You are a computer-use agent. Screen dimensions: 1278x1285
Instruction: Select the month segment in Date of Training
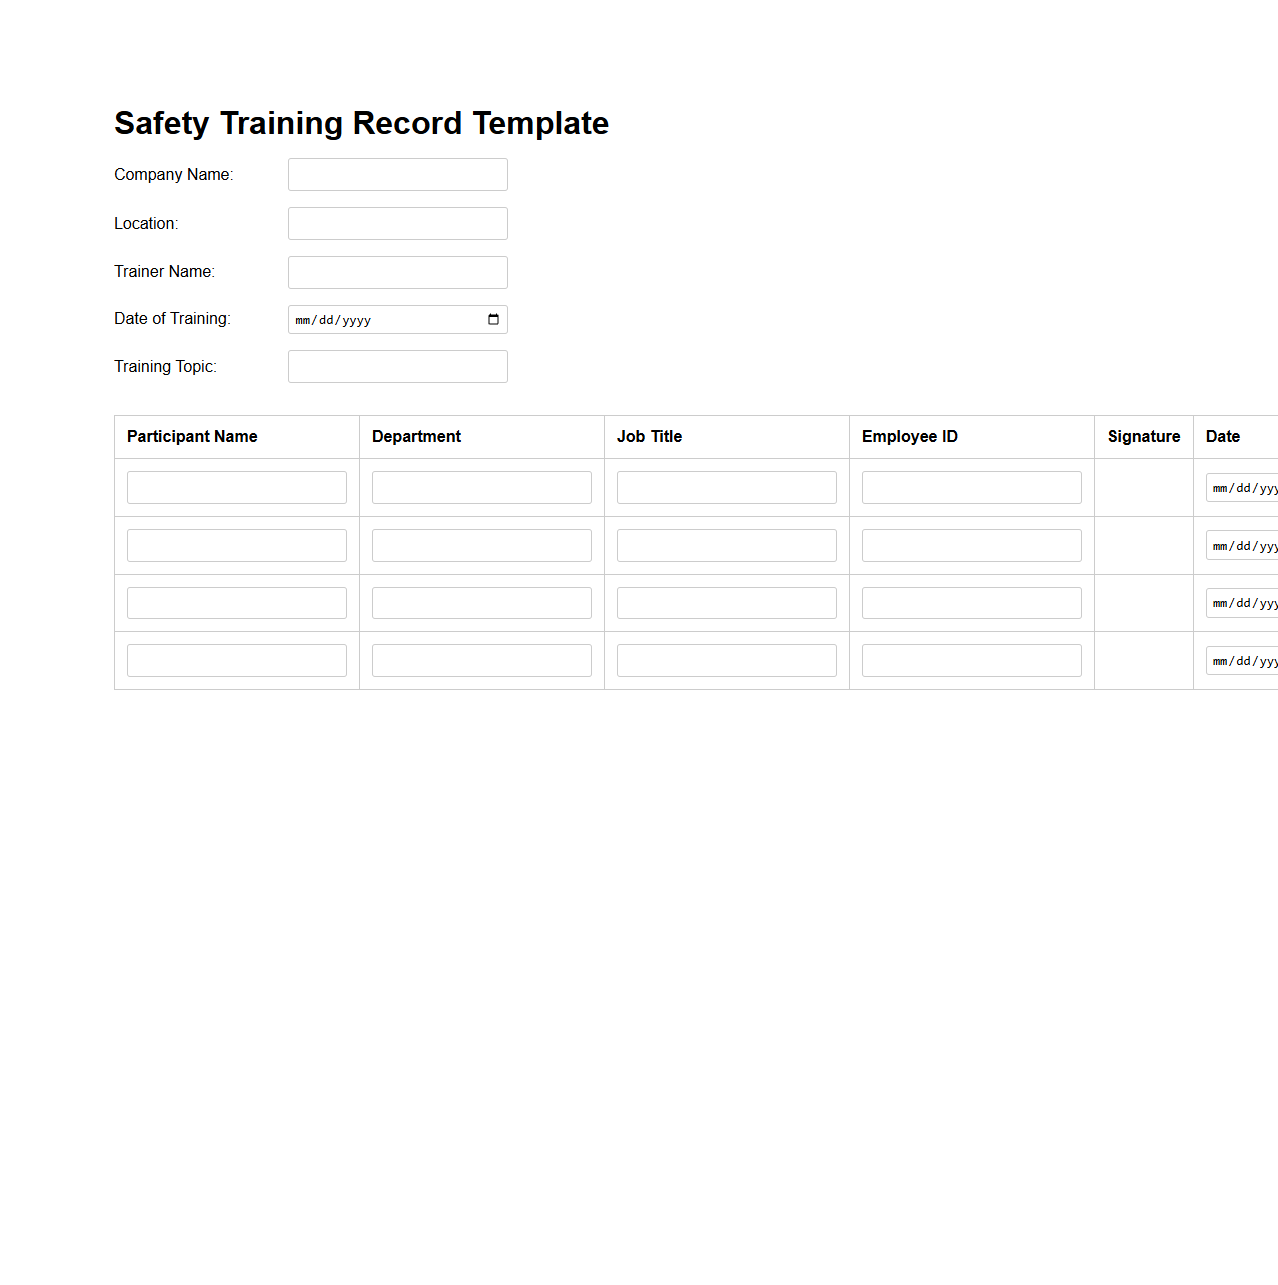pos(302,320)
